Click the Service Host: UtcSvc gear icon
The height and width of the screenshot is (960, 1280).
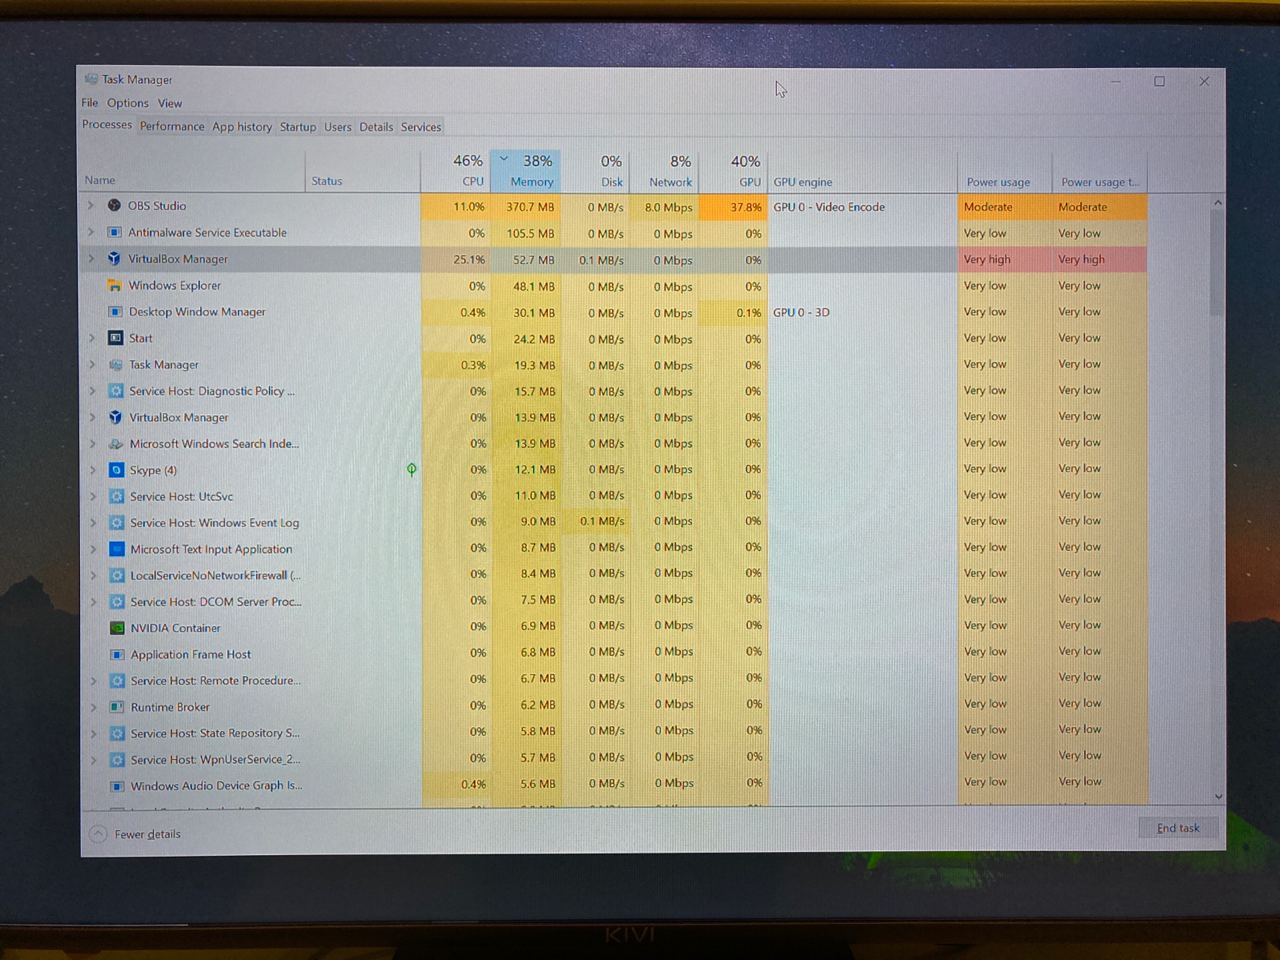click(x=116, y=496)
